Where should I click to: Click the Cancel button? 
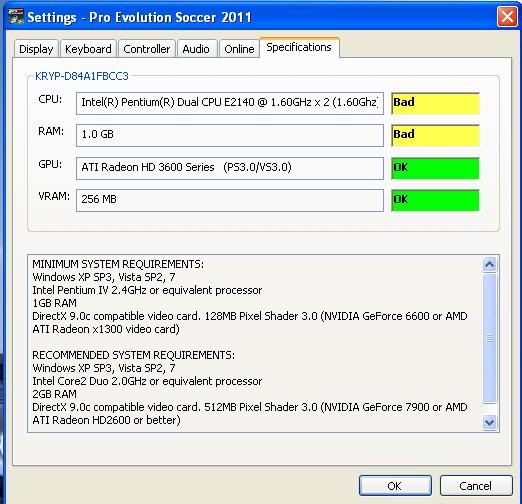point(476,485)
